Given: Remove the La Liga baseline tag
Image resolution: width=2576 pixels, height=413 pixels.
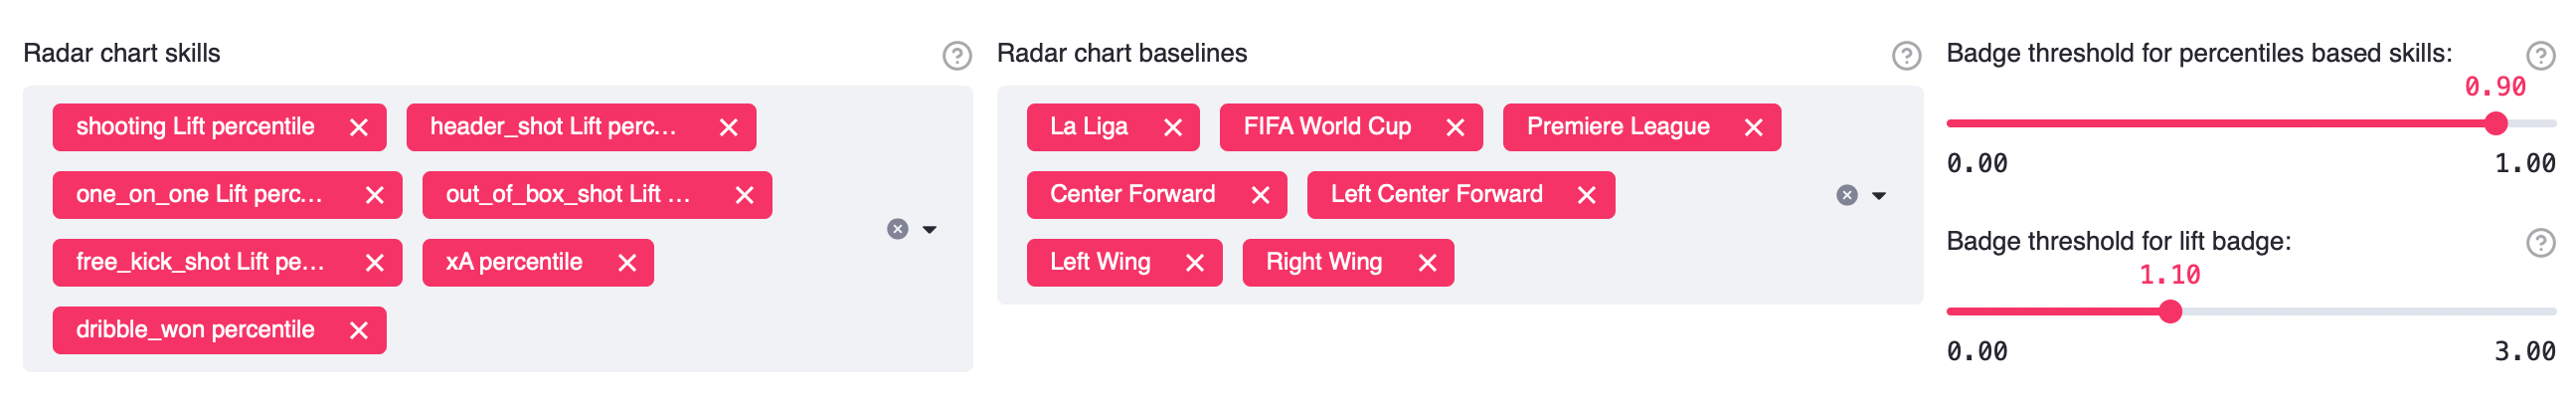Looking at the screenshot, I should tap(1173, 128).
